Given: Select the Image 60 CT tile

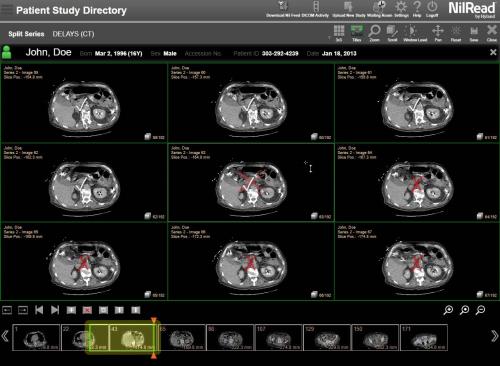Looking at the screenshot, I should click(x=251, y=103).
